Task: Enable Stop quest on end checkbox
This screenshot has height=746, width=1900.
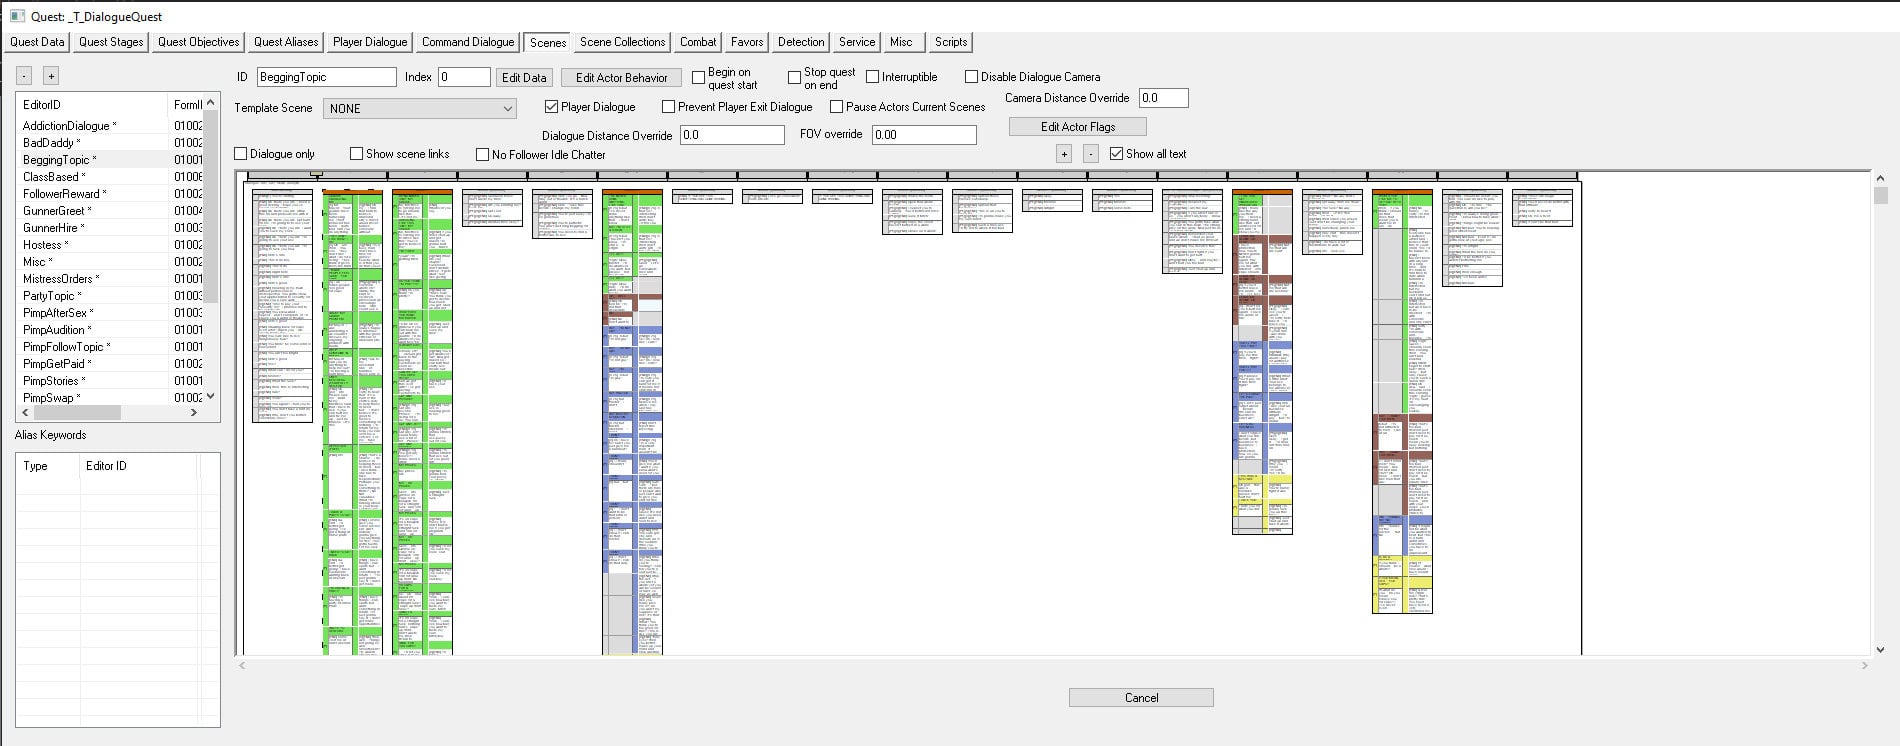Action: click(x=795, y=78)
